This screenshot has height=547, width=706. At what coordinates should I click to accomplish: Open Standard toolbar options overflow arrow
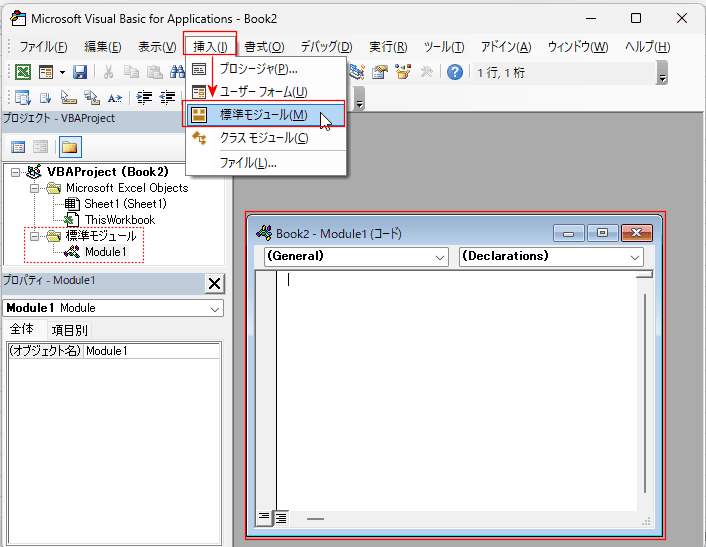[x=662, y=74]
